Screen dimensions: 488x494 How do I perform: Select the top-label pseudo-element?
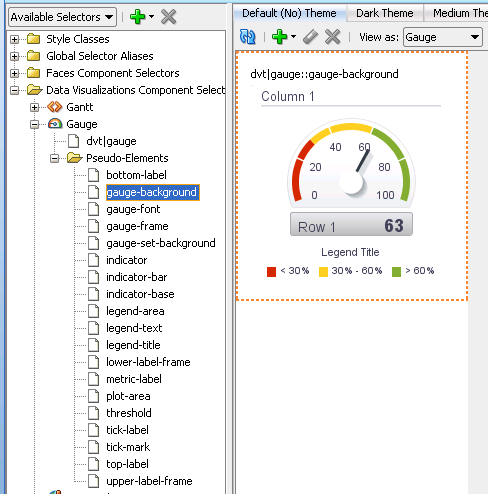tap(127, 464)
